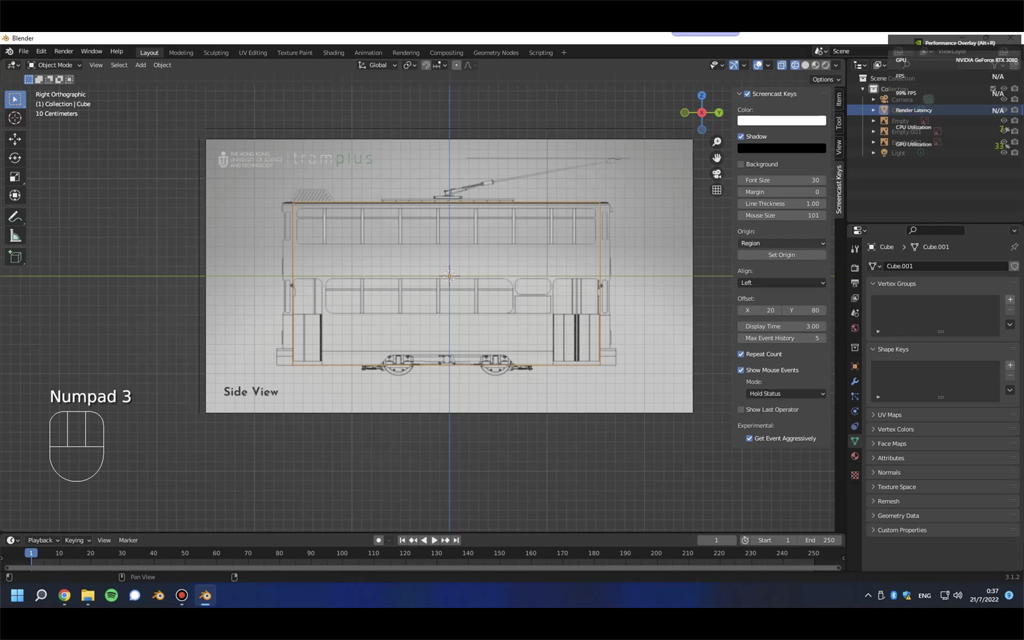
Task: Click the black Shadow color swatch
Action: tap(782, 148)
